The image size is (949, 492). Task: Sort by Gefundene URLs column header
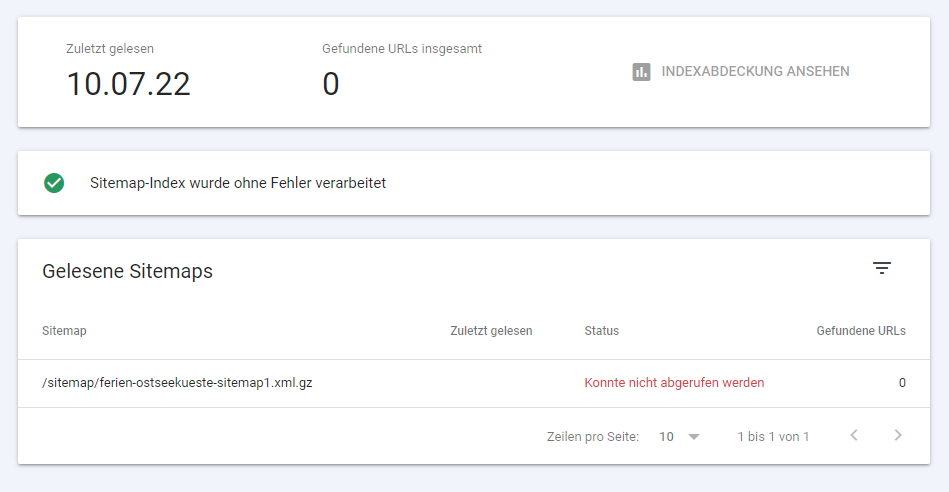(861, 331)
